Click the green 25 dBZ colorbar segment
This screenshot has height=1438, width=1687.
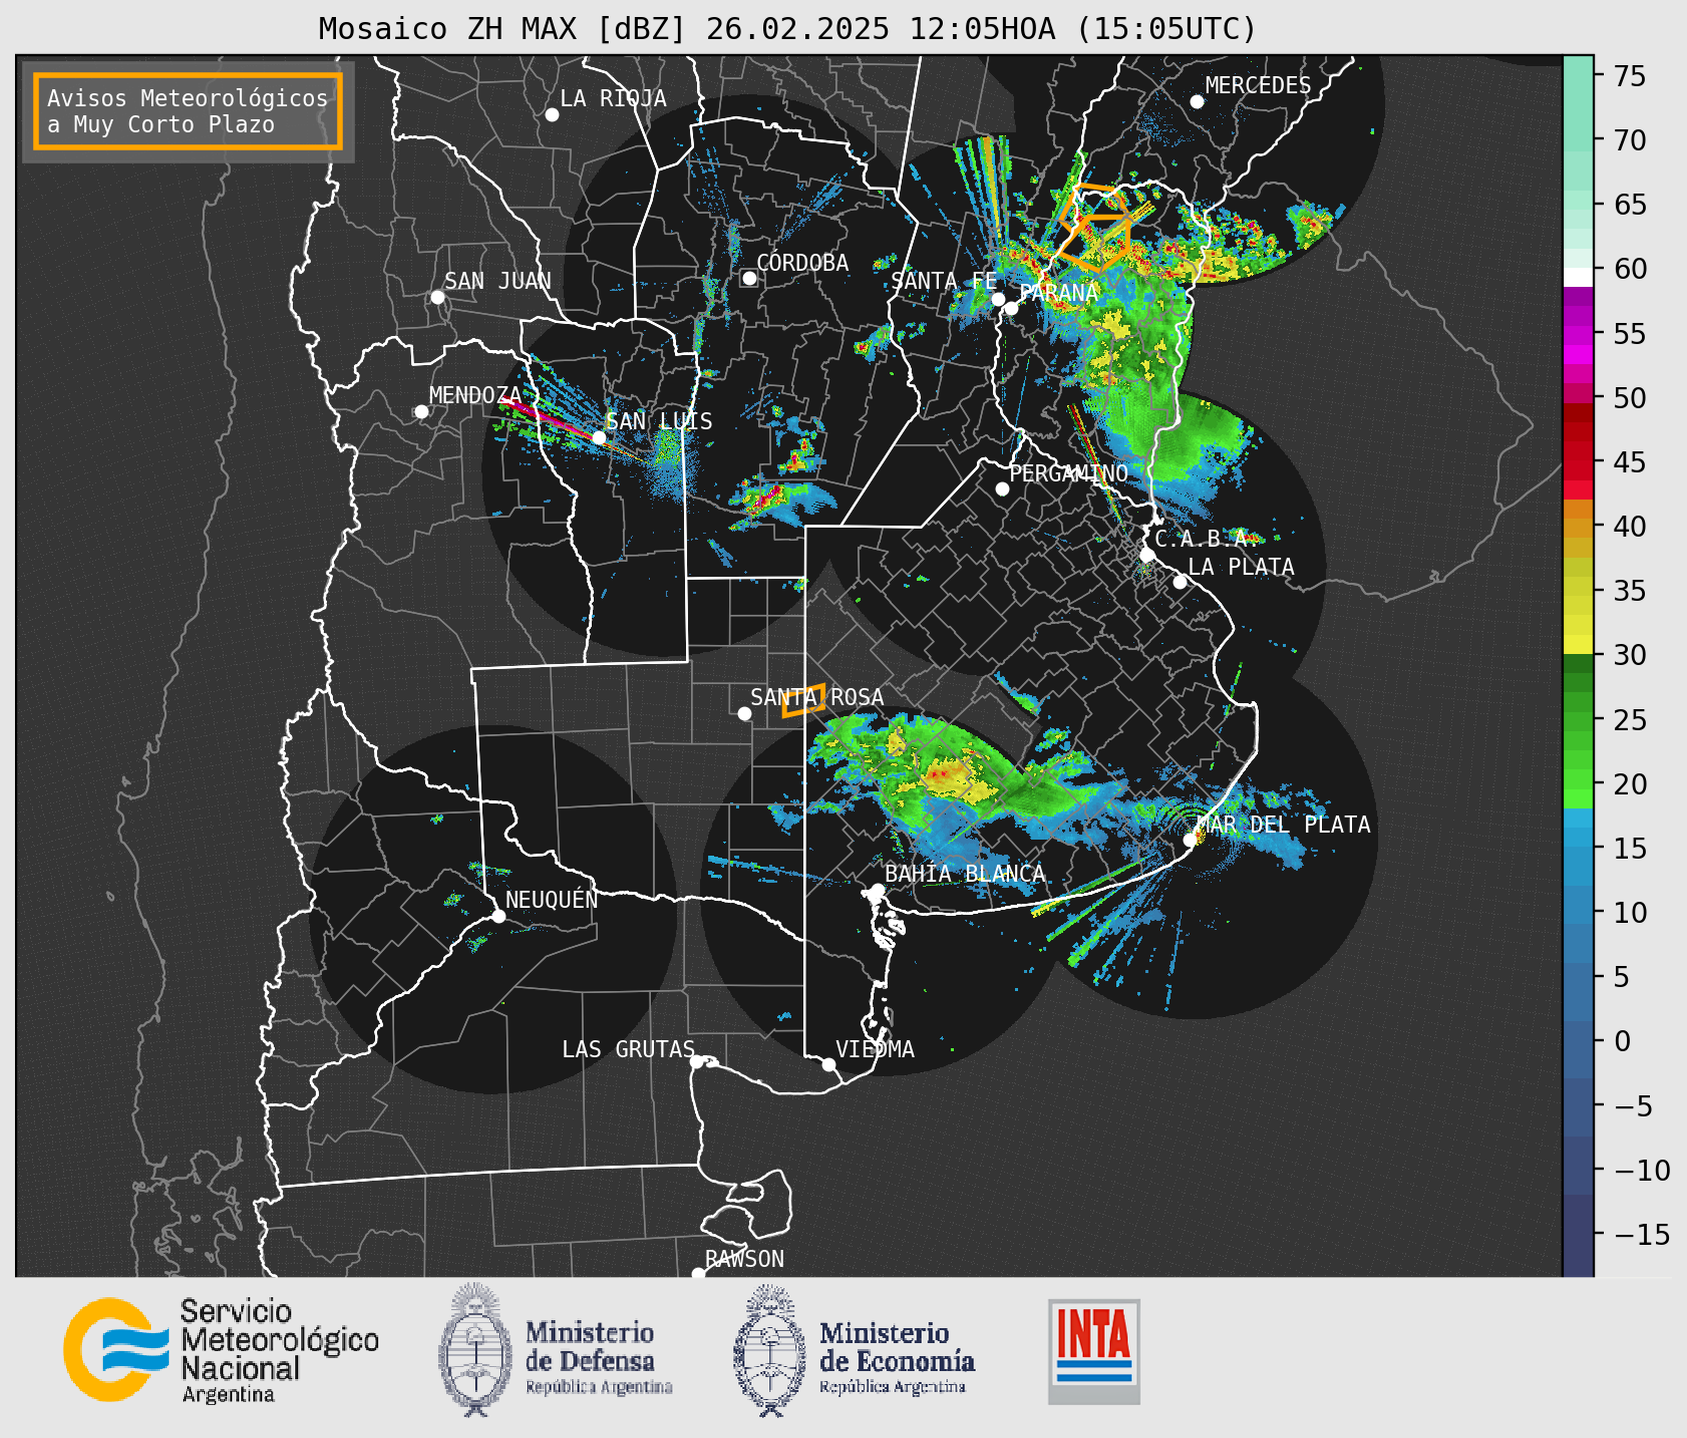[x=1578, y=719]
